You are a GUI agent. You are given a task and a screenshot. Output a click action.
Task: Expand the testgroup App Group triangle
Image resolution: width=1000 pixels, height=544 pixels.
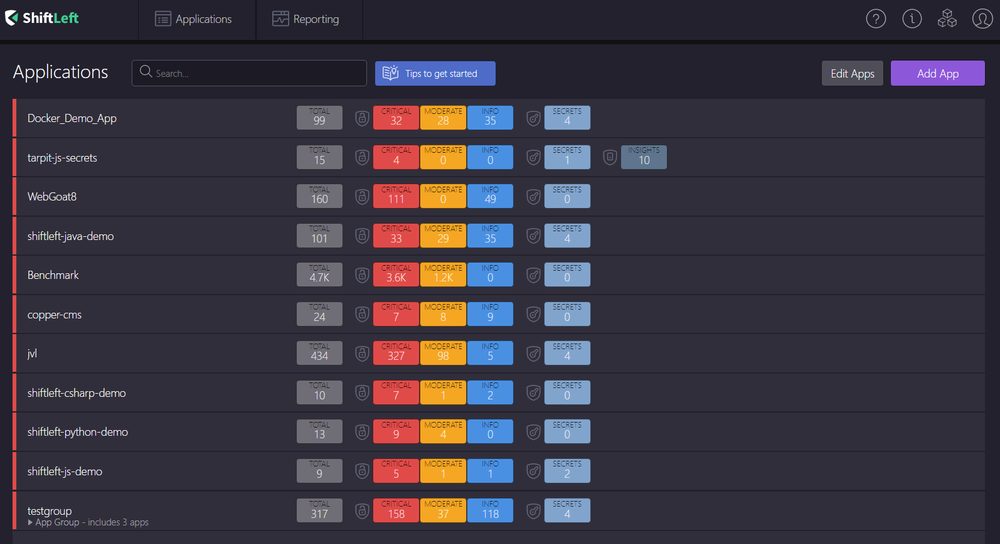(30, 522)
